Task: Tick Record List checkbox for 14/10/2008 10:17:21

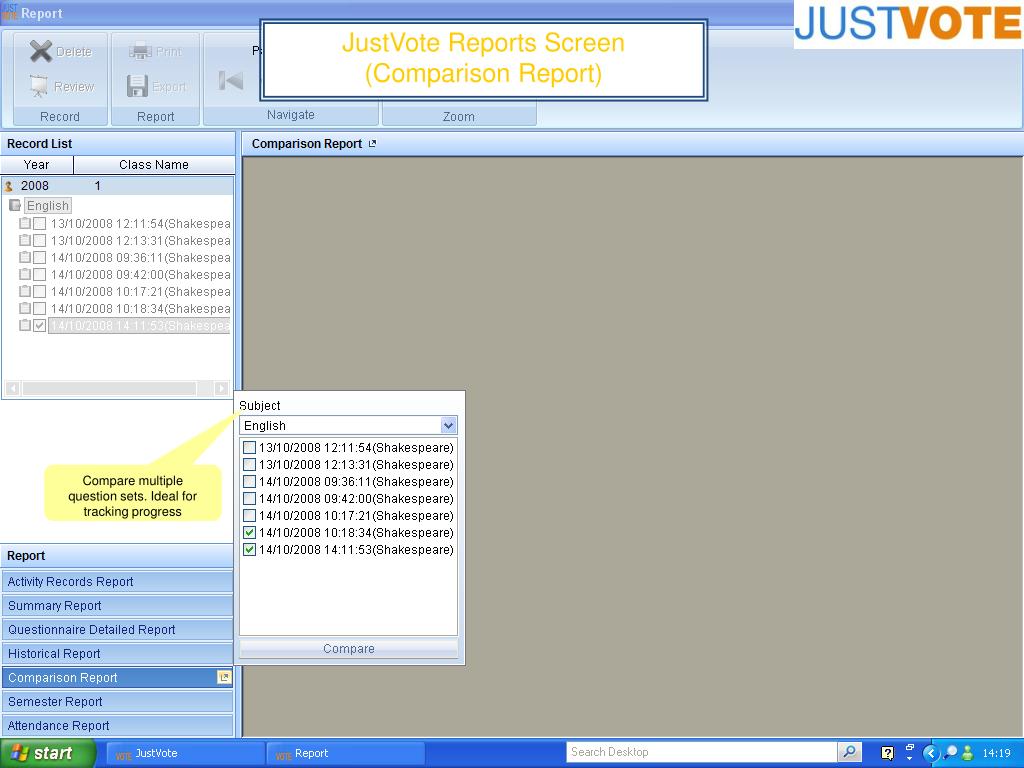Action: click(40, 291)
